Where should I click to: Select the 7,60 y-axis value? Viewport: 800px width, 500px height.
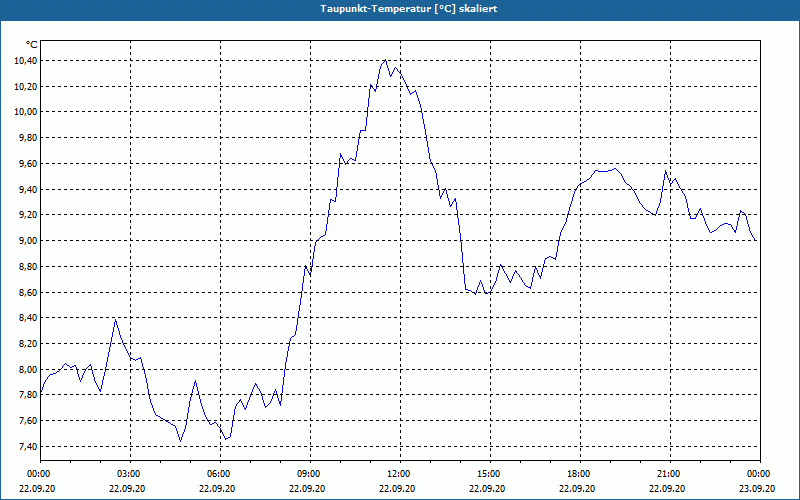[29, 421]
